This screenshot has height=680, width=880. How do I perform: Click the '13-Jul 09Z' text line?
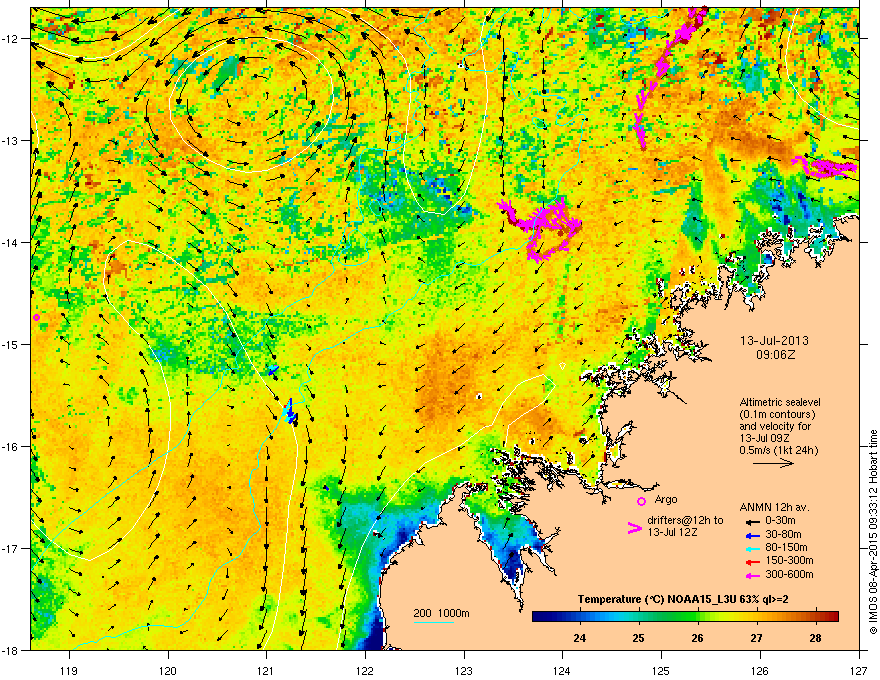(767, 438)
